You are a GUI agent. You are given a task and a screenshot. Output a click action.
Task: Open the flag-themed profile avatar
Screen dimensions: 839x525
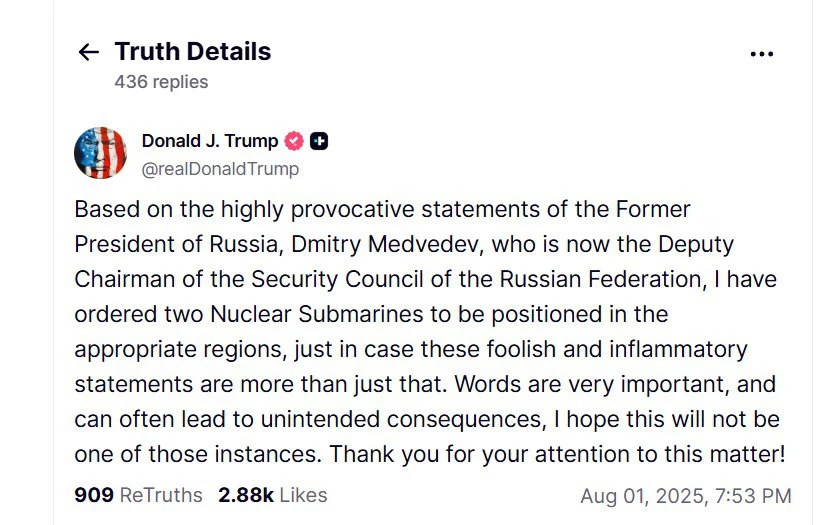pyautogui.click(x=100, y=153)
